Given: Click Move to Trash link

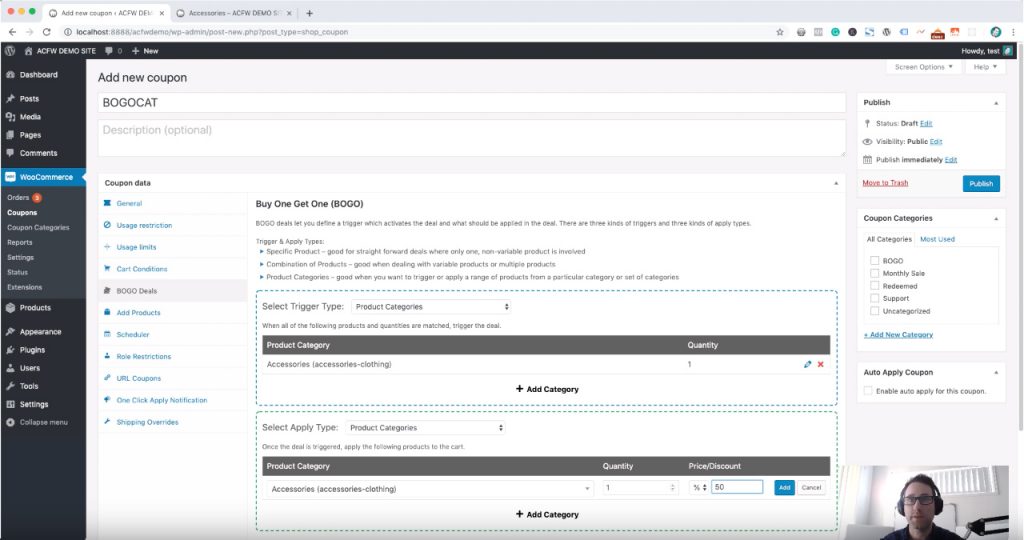Looking at the screenshot, I should (x=885, y=183).
